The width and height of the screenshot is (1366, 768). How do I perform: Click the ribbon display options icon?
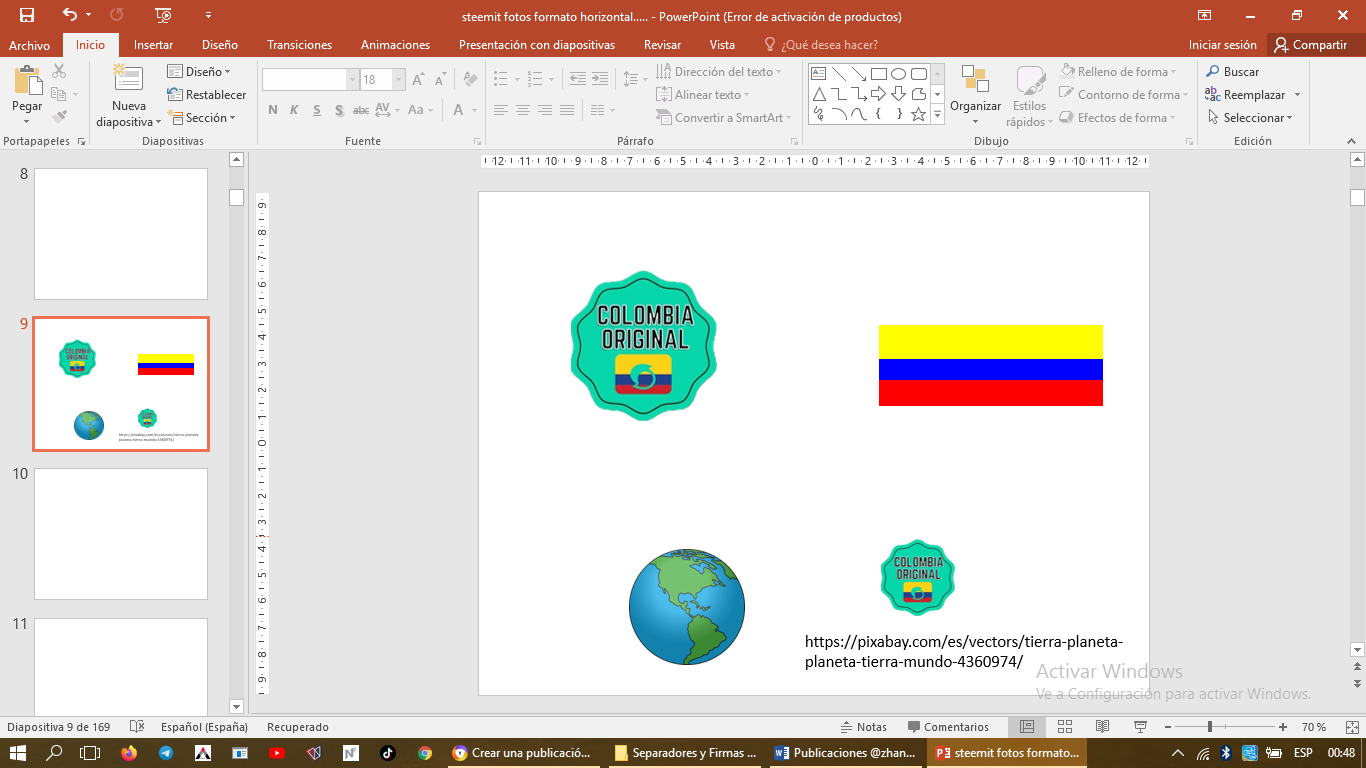tap(1205, 15)
